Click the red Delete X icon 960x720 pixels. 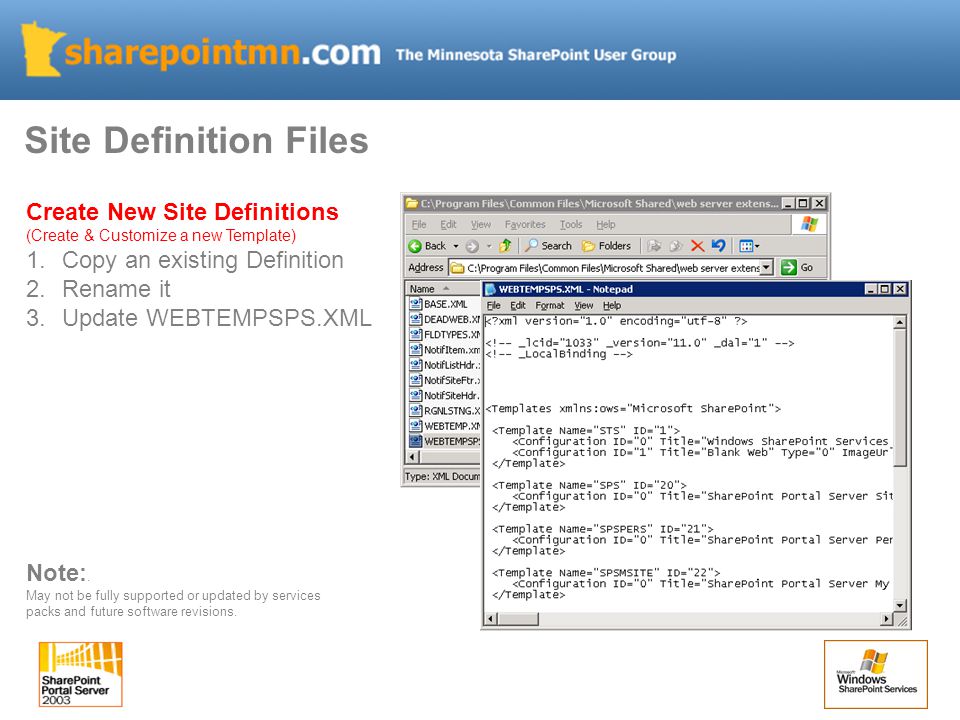pyautogui.click(x=697, y=246)
